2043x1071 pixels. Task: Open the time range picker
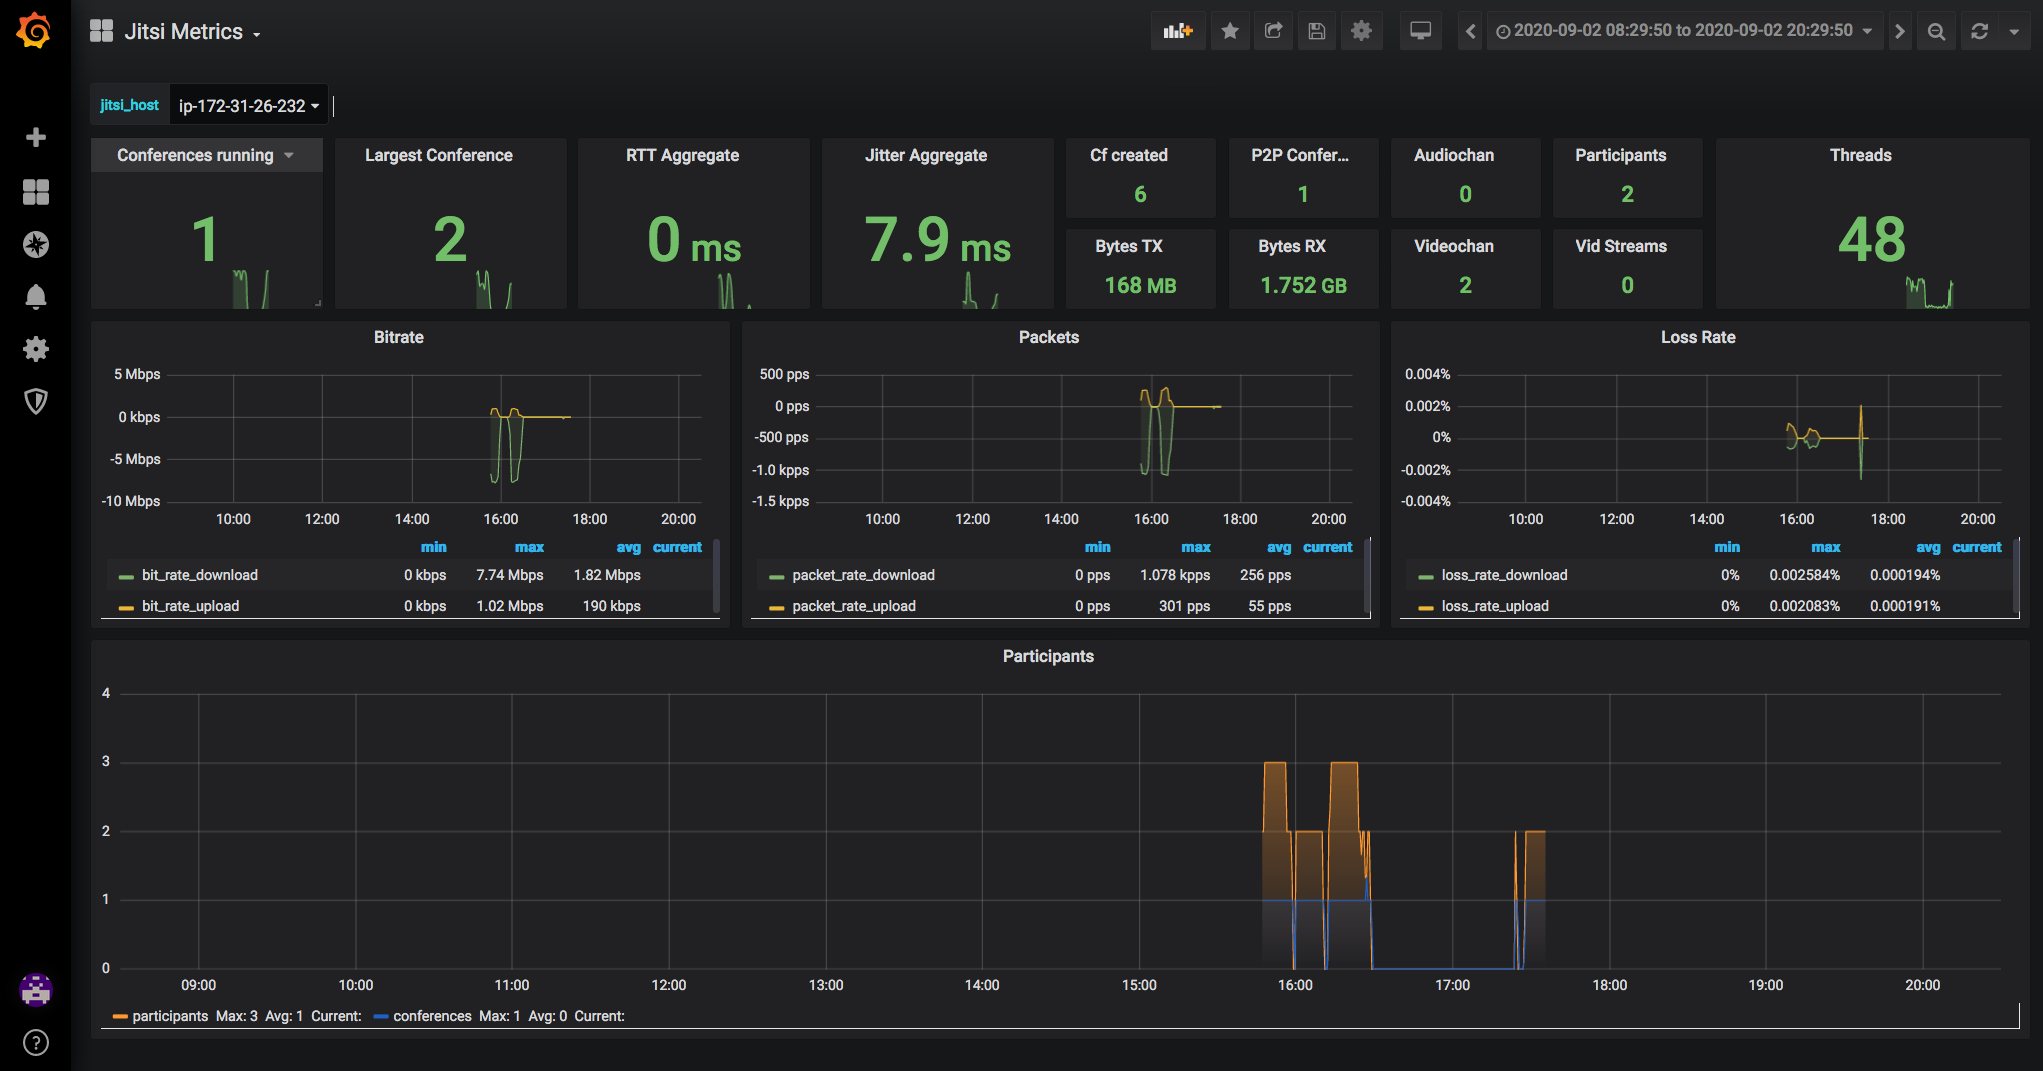(x=1683, y=31)
